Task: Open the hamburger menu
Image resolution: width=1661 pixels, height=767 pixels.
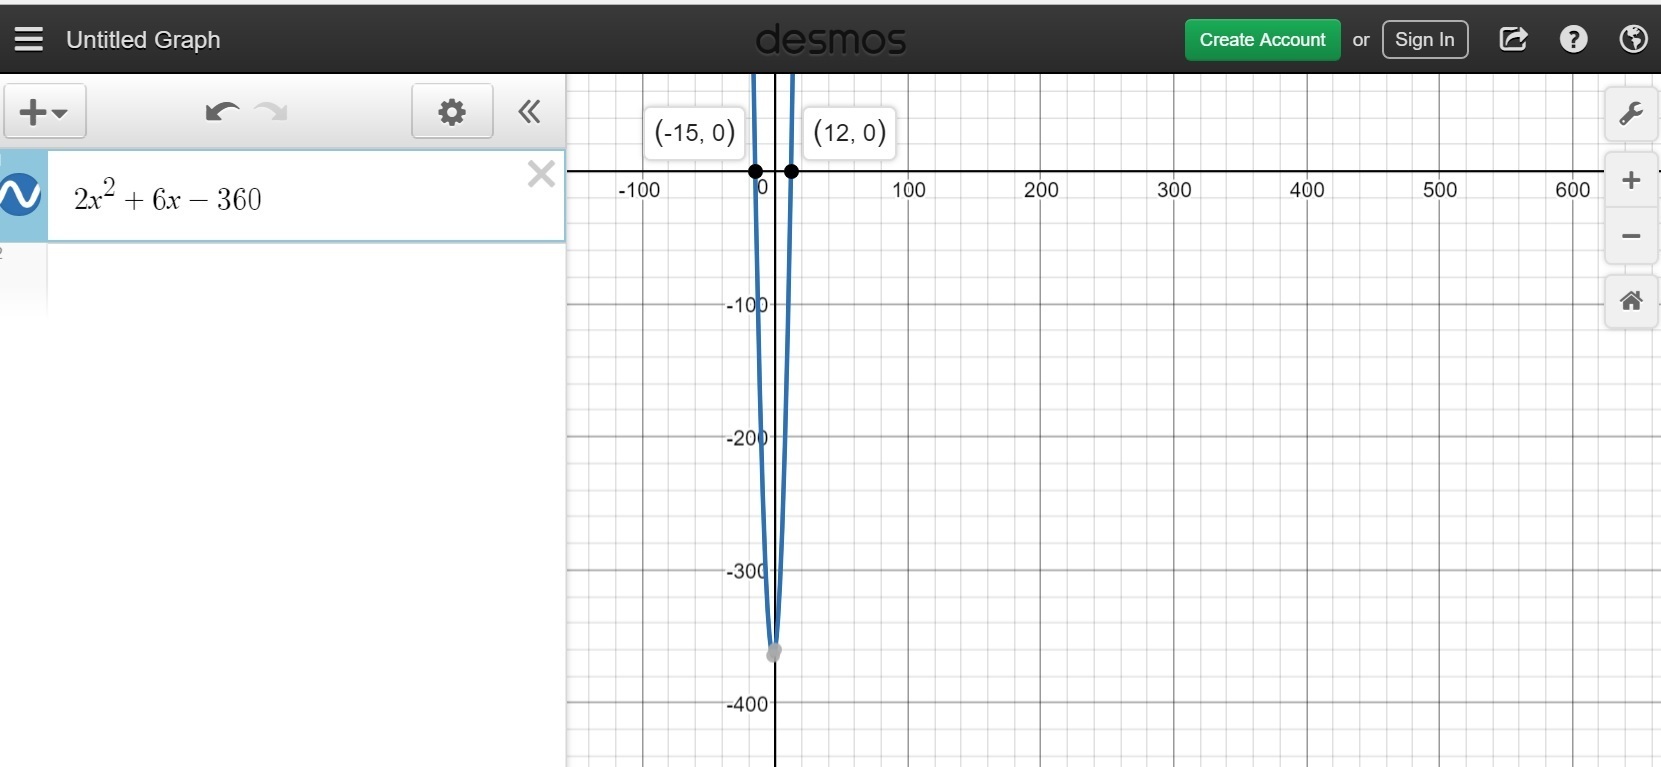Action: tap(29, 39)
